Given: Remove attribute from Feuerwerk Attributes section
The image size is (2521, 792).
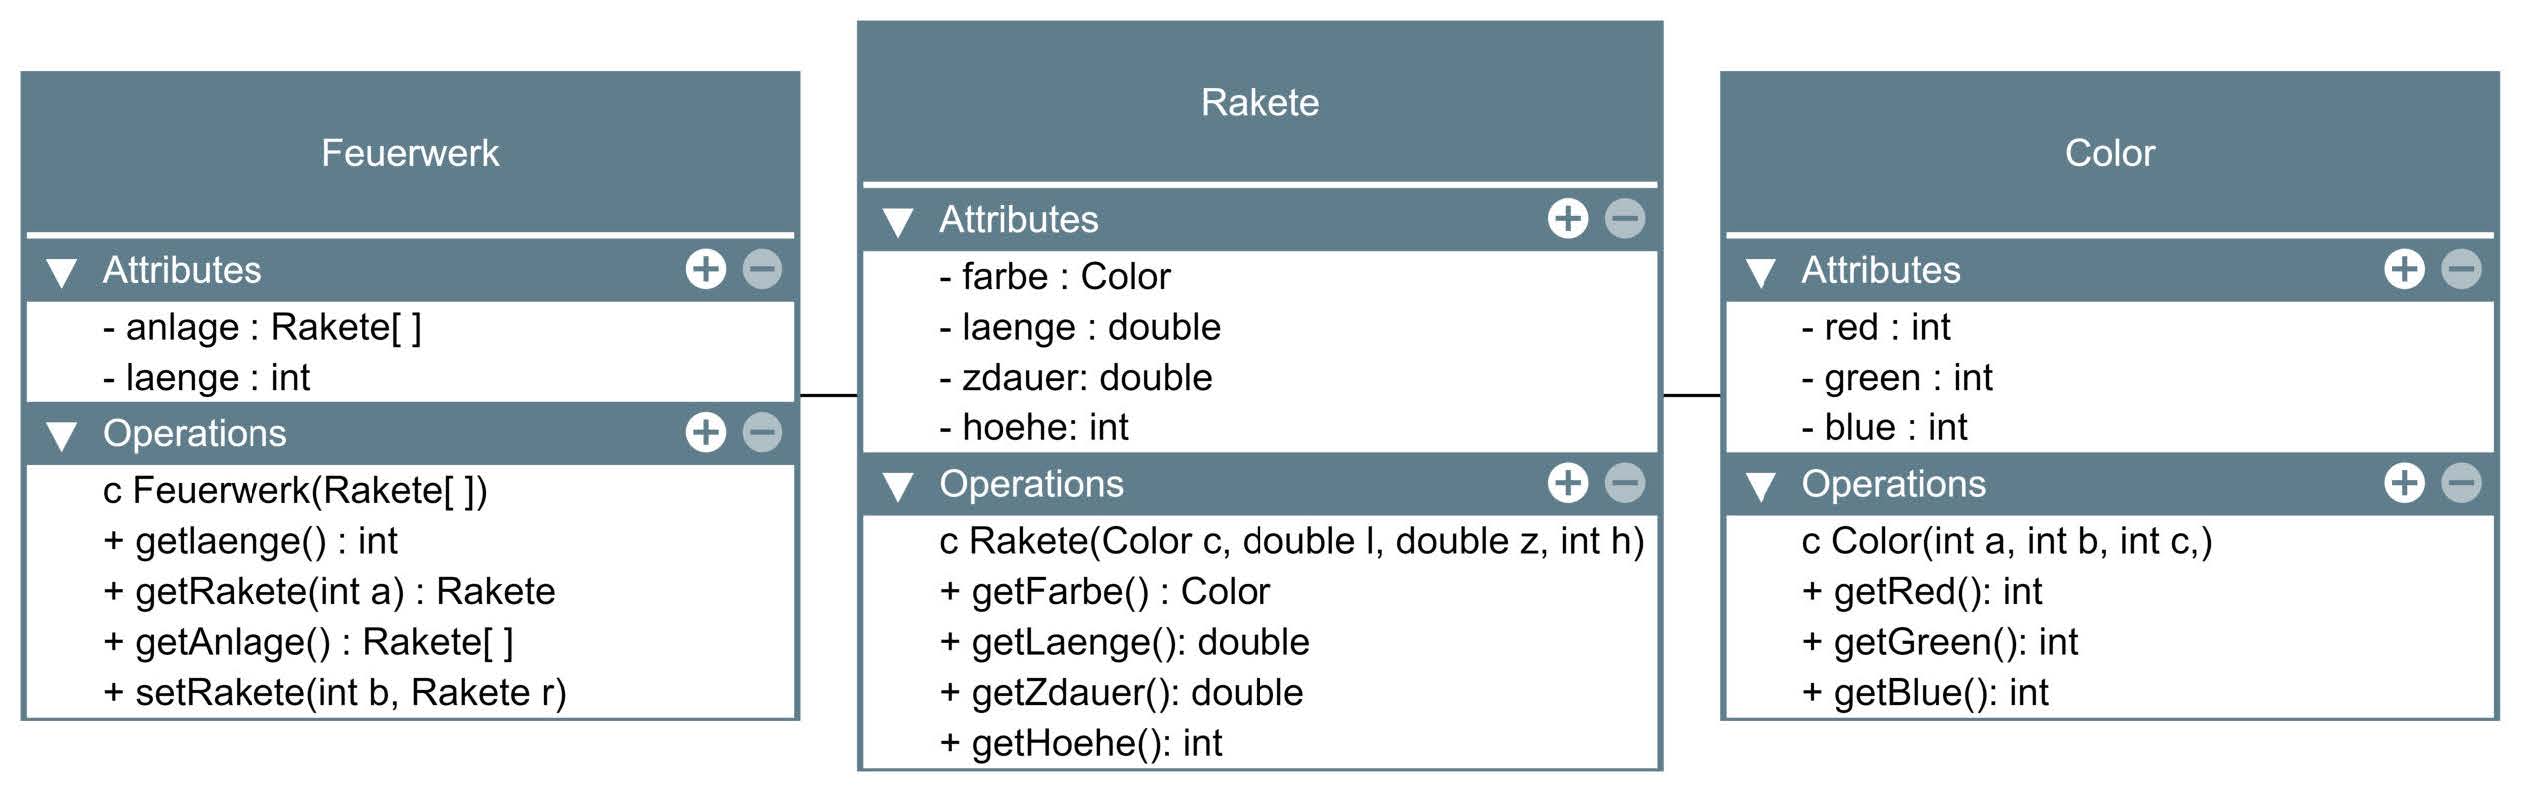Looking at the screenshot, I should pos(762,269).
